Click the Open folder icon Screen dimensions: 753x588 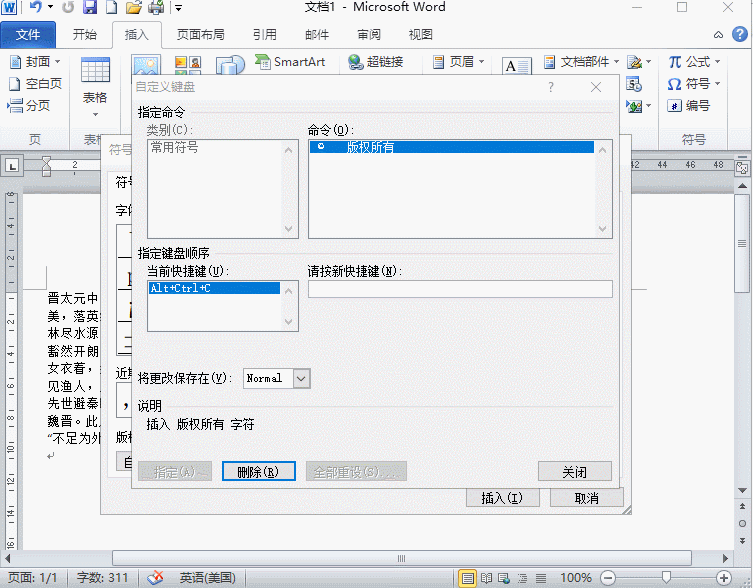pyautogui.click(x=134, y=7)
